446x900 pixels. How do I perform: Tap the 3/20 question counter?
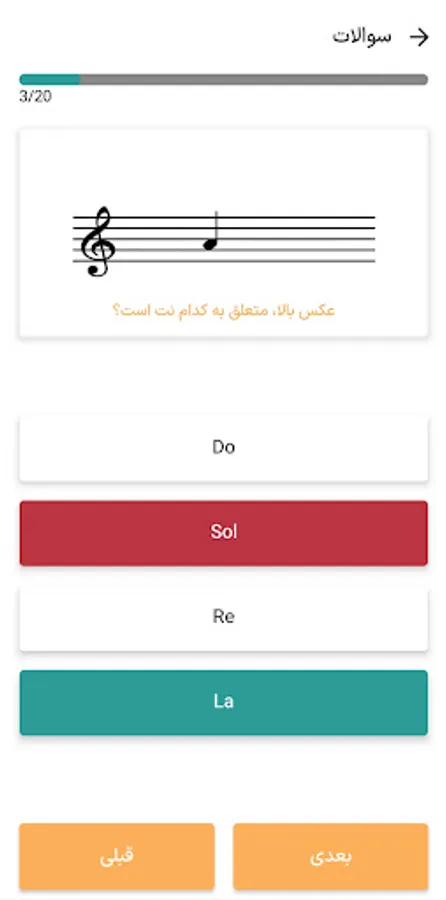pos(35,96)
